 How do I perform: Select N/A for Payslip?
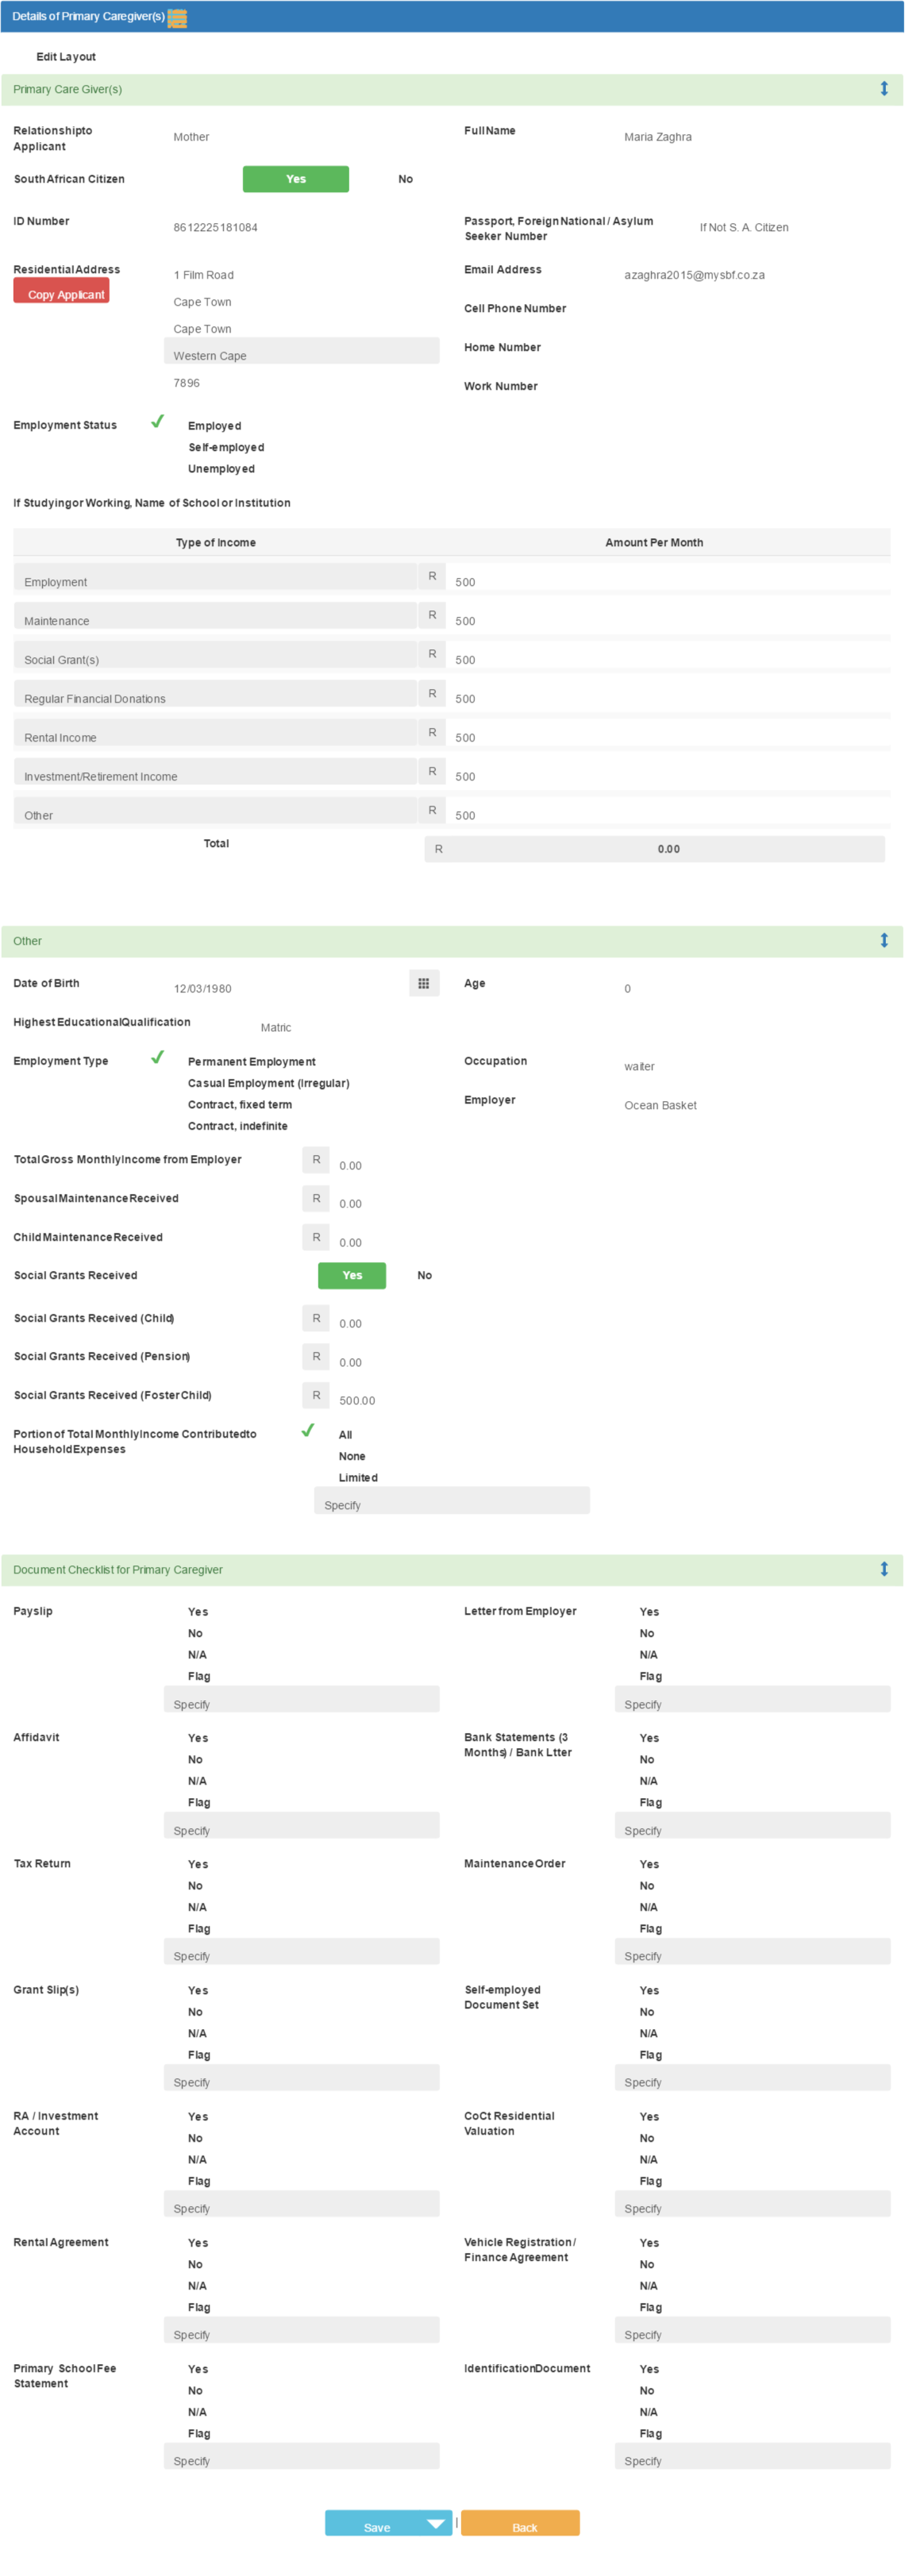click(x=197, y=1655)
